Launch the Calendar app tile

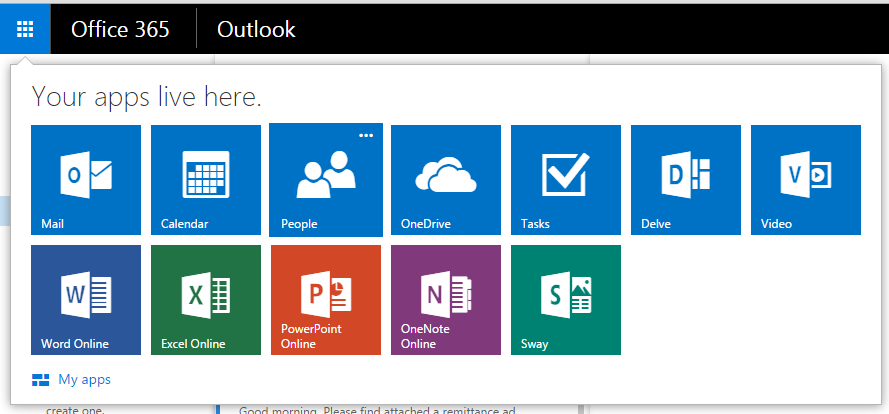pyautogui.click(x=206, y=180)
